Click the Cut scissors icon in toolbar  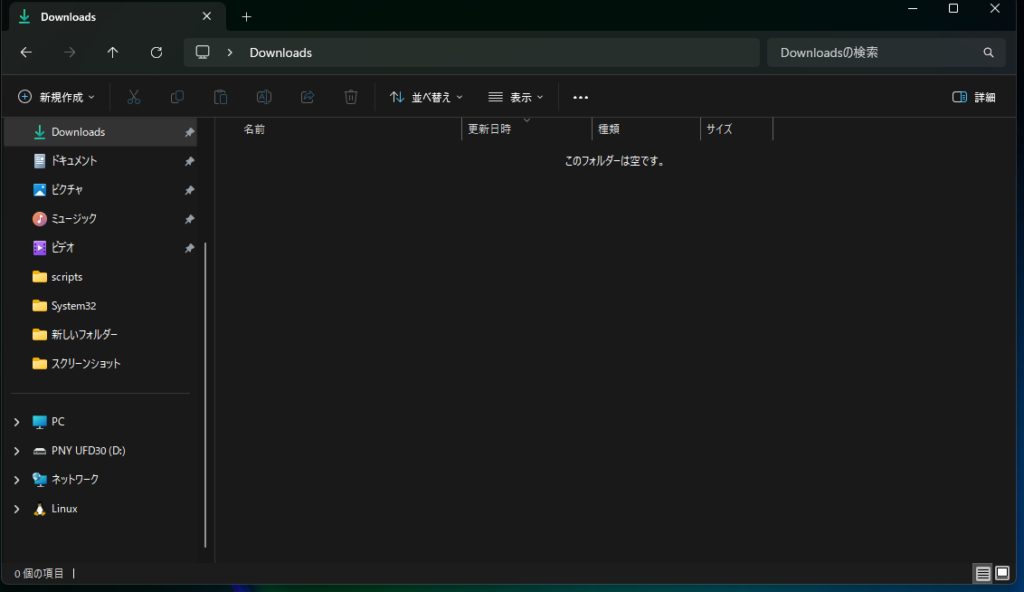(133, 97)
